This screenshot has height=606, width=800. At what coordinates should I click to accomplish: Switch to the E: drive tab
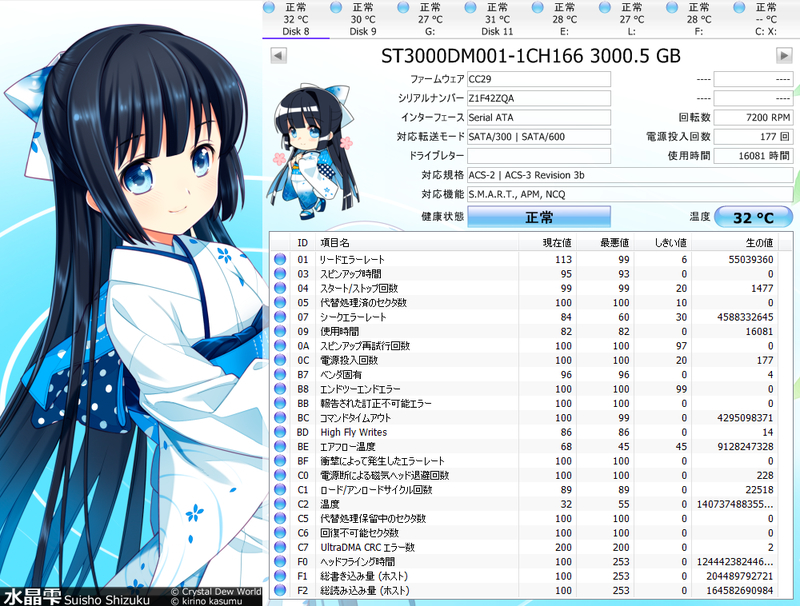[564, 19]
